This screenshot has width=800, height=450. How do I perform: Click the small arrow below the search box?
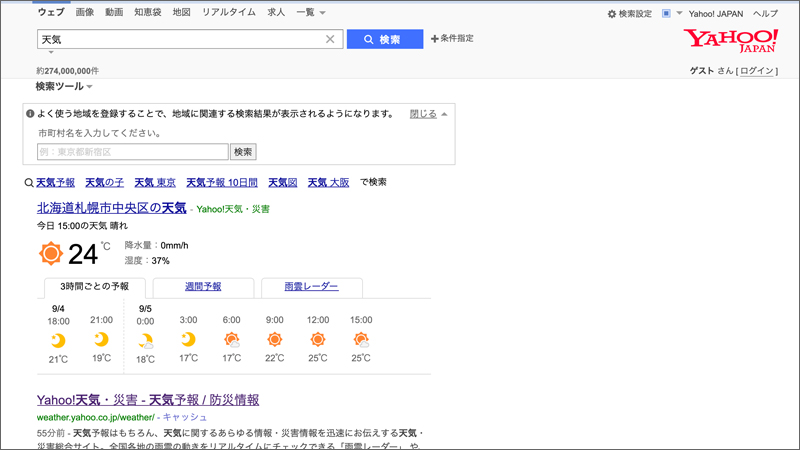pos(51,52)
